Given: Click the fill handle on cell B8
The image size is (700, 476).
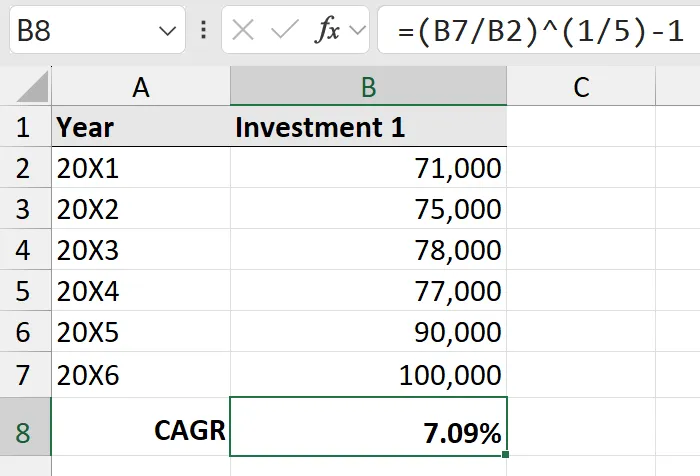Looking at the screenshot, I should (x=505, y=455).
